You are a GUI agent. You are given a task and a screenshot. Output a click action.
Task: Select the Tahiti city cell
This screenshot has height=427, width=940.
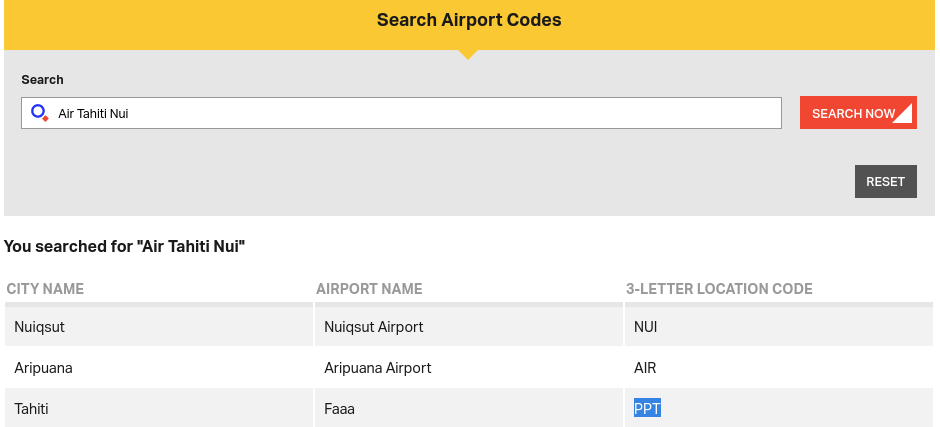coord(31,409)
